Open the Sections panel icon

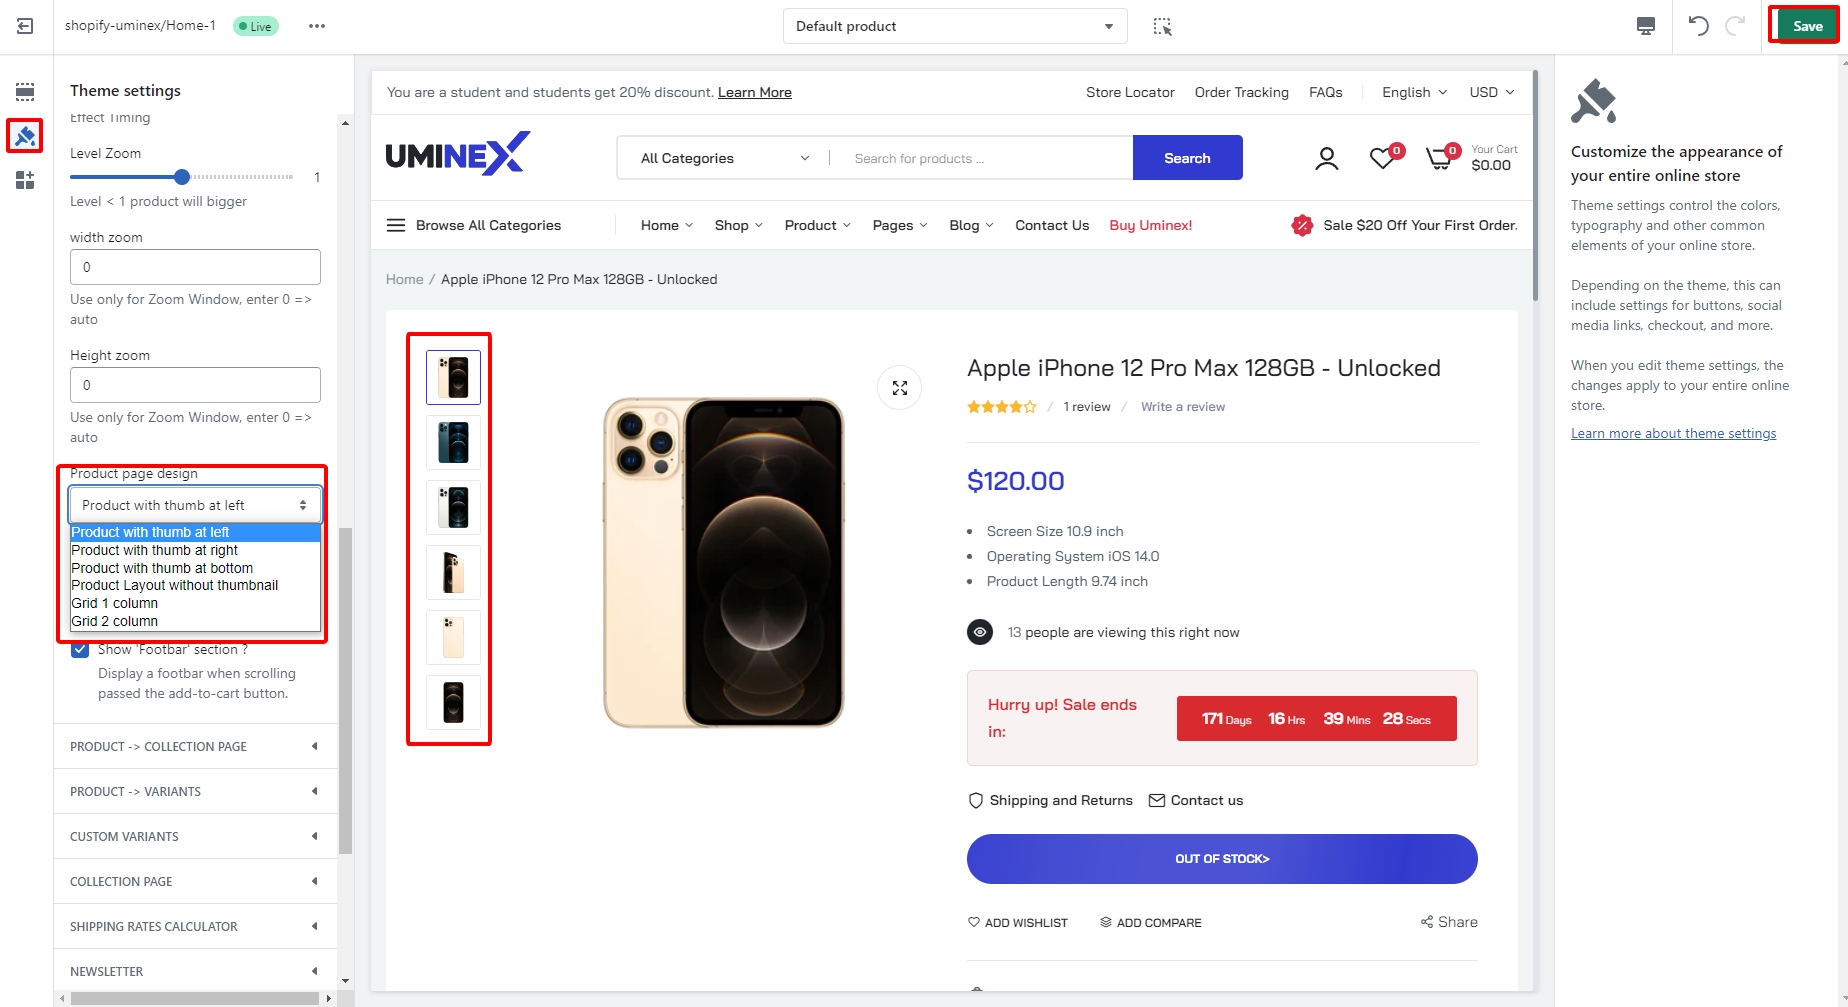(x=25, y=92)
